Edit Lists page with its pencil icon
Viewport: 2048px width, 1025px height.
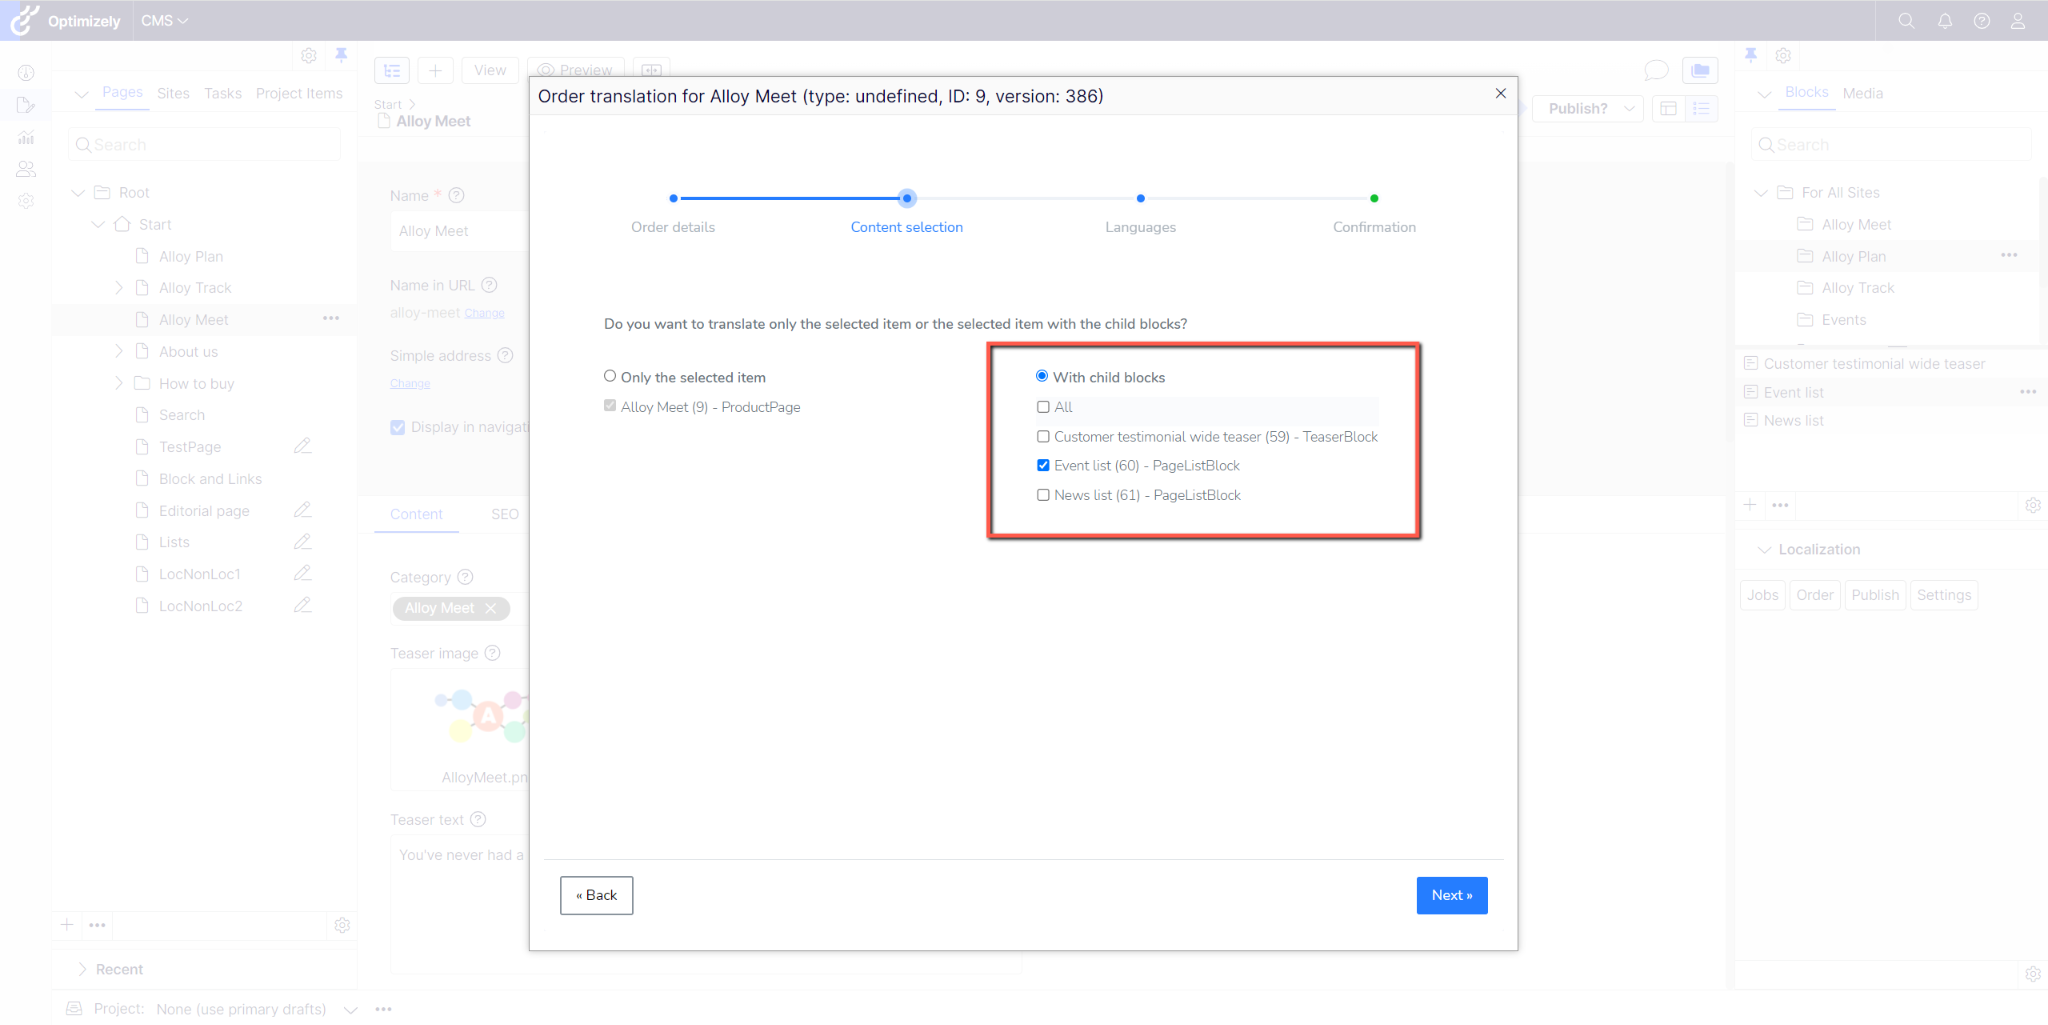(302, 542)
